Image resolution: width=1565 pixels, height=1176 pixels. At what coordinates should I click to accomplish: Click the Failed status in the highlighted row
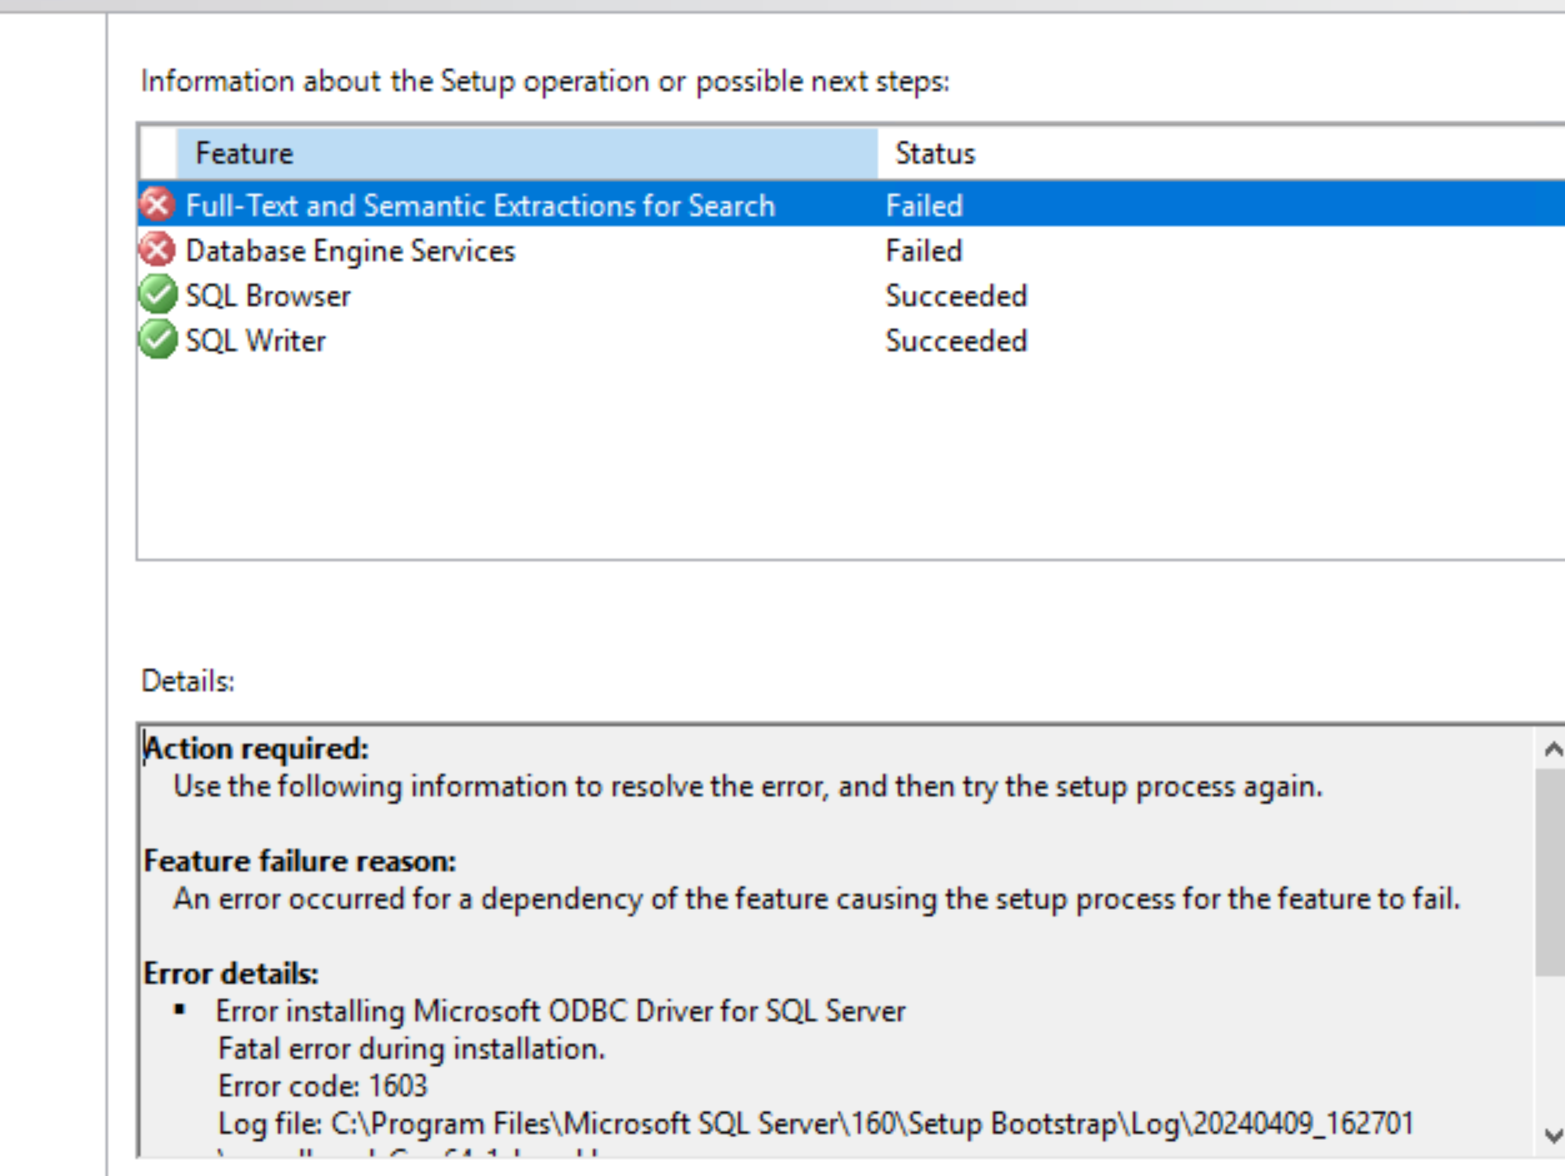click(924, 206)
